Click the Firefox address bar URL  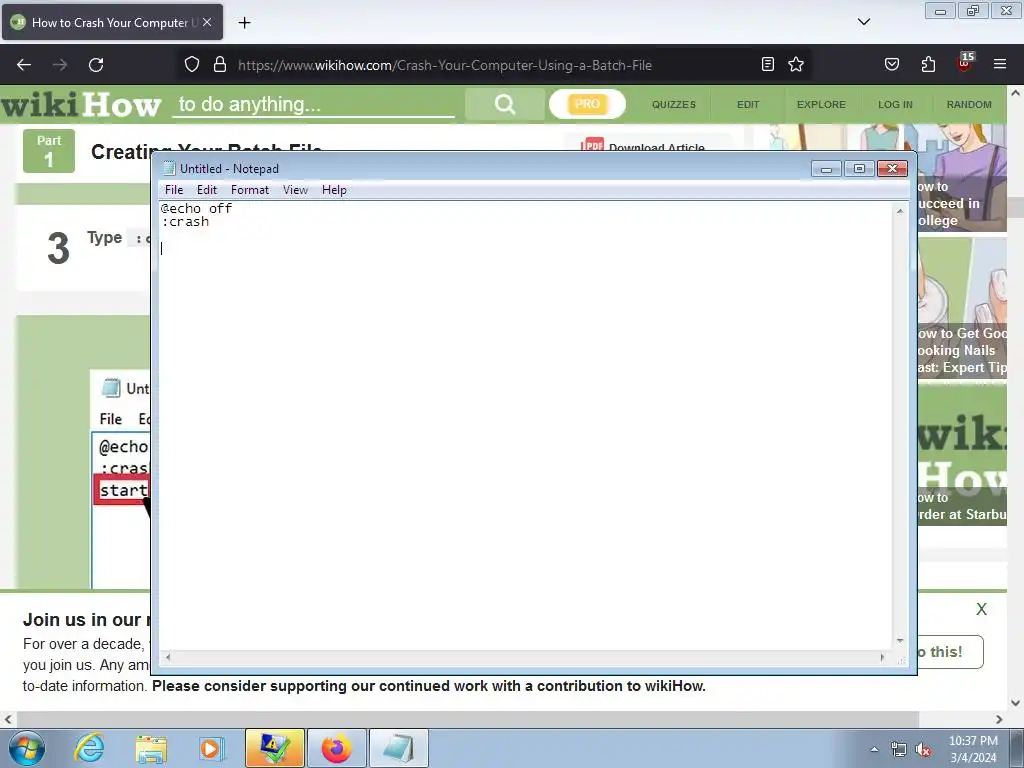tap(444, 65)
